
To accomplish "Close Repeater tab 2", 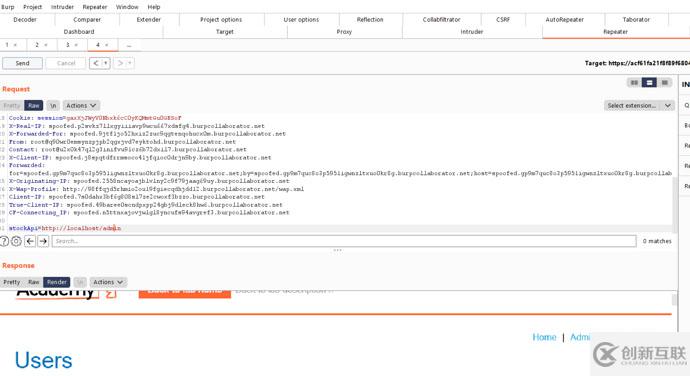I will [x=46, y=45].
